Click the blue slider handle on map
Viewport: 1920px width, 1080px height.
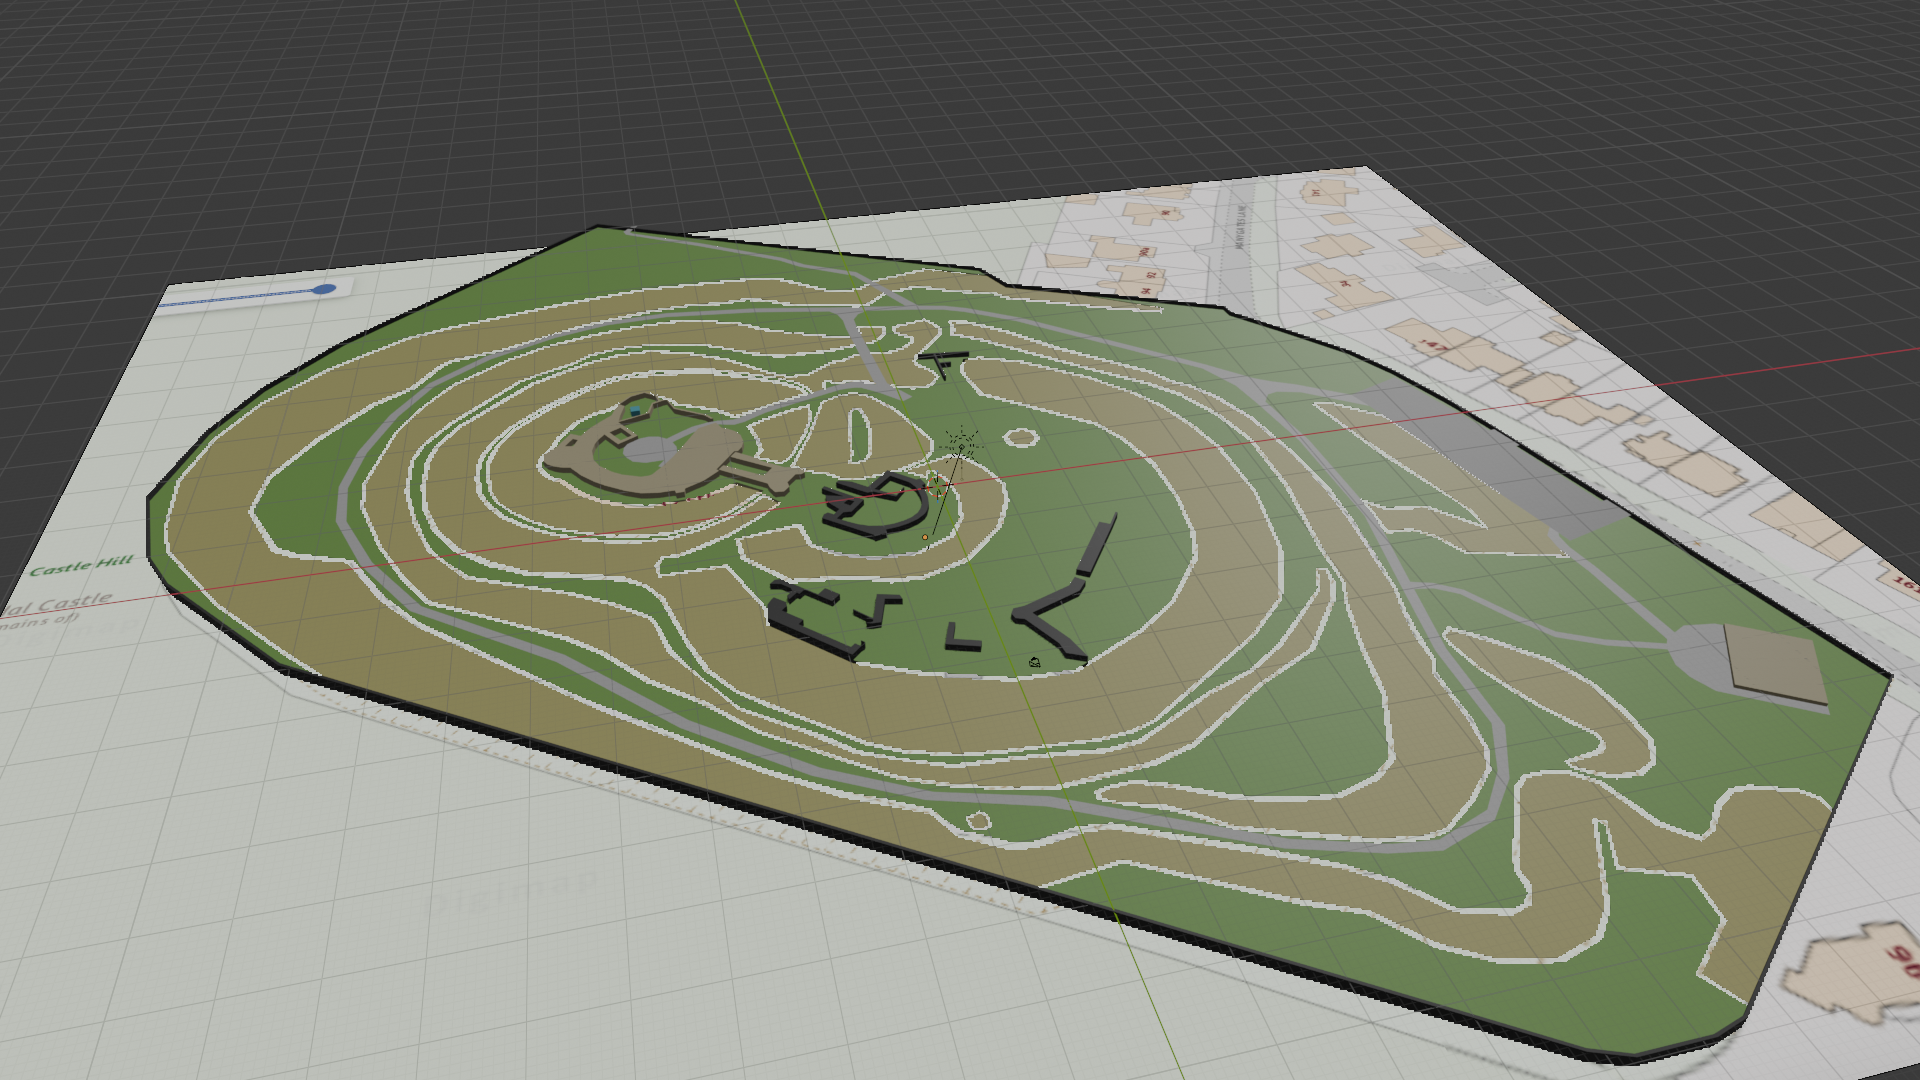(323, 289)
